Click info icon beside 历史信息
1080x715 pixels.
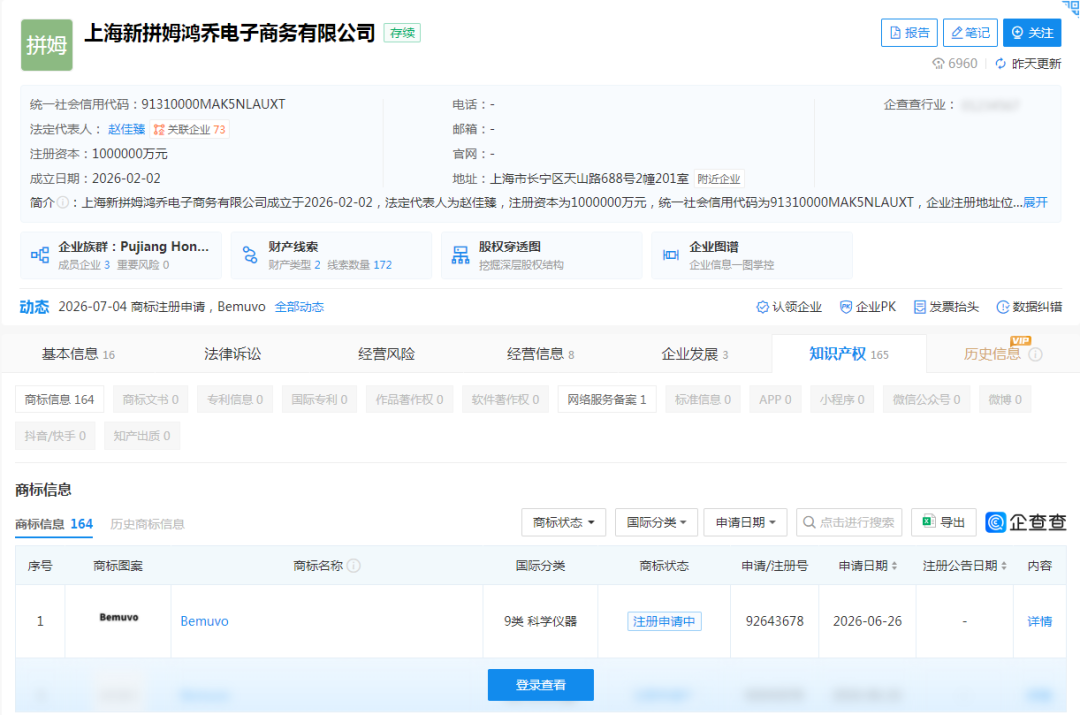point(1035,355)
